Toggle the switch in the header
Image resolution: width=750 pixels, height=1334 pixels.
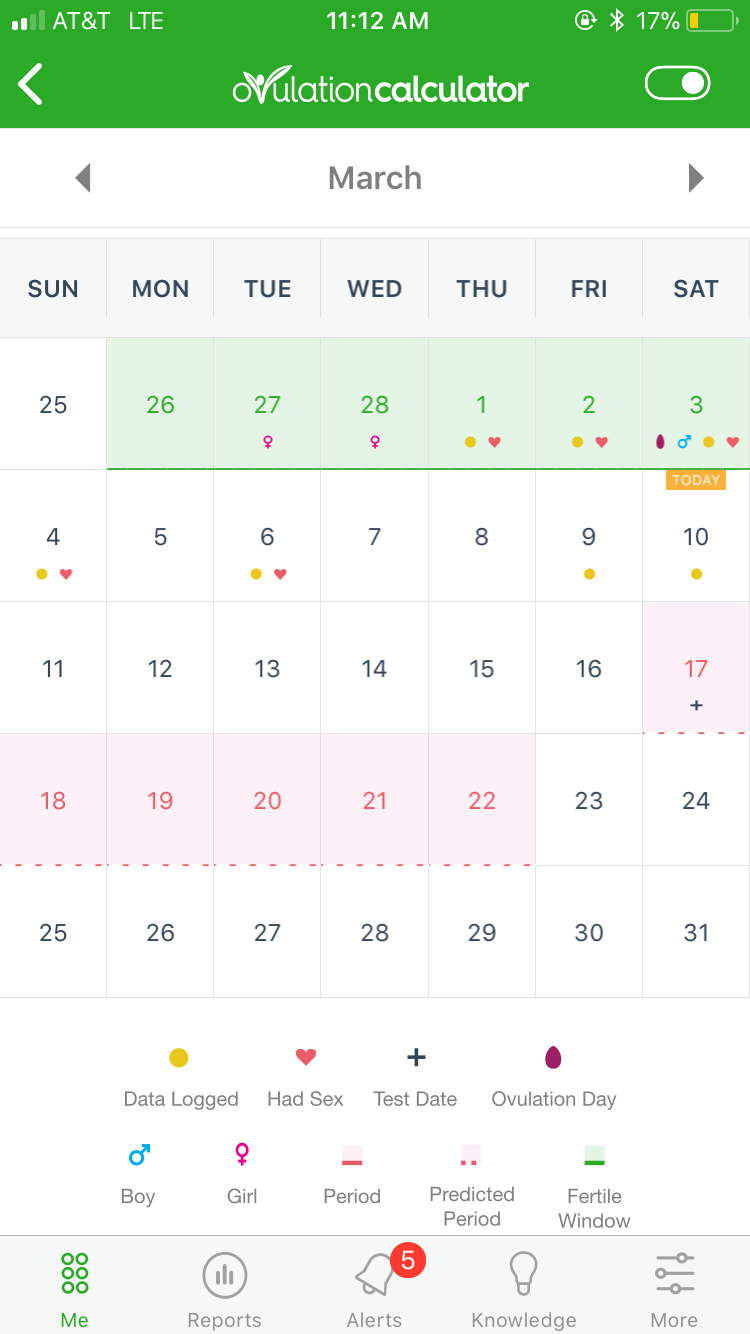(678, 83)
